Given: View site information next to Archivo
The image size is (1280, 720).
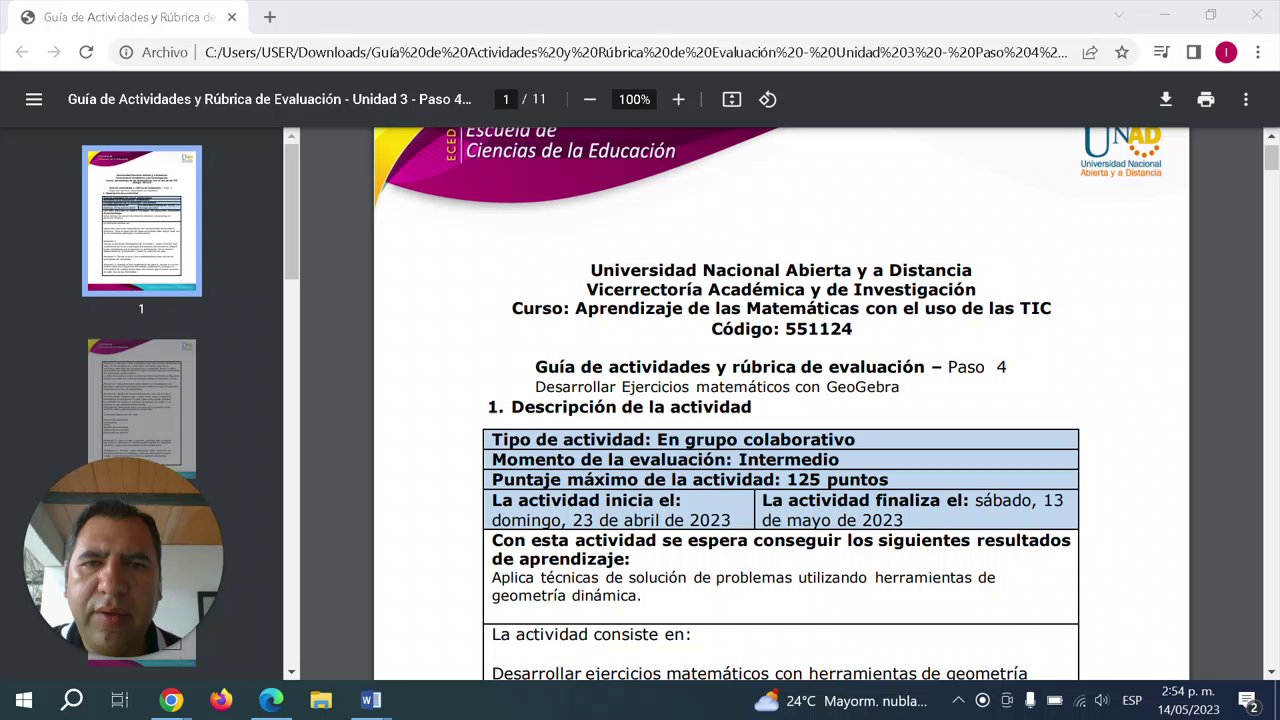Looking at the screenshot, I should point(126,52).
